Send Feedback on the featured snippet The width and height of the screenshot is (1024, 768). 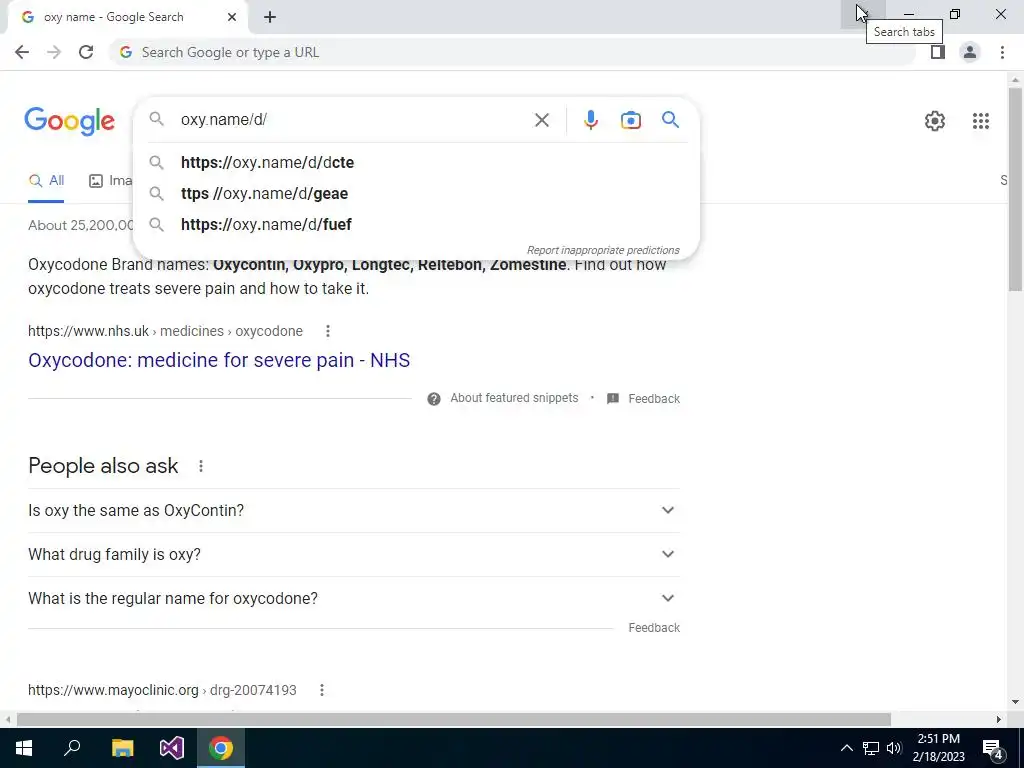[x=643, y=398]
